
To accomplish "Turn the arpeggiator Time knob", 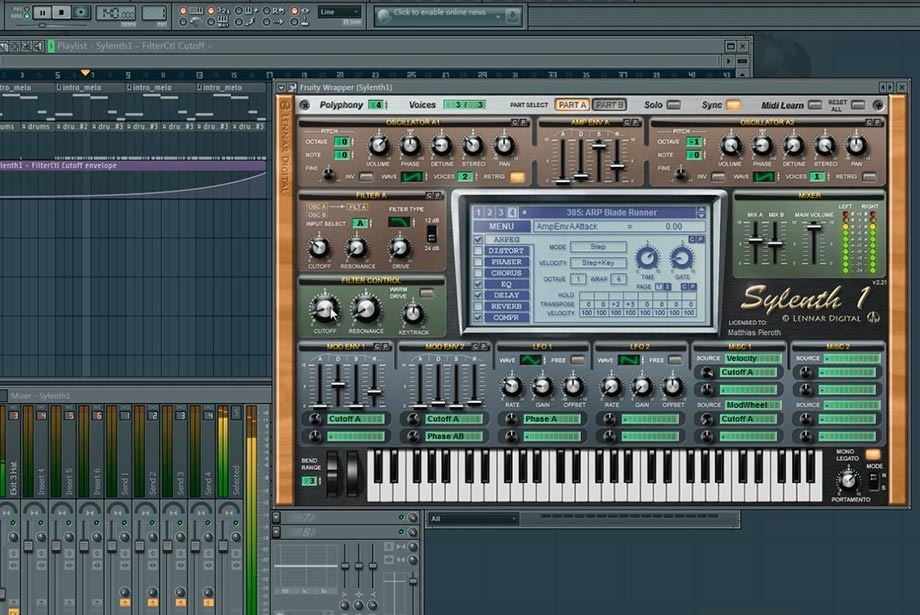I will [647, 258].
